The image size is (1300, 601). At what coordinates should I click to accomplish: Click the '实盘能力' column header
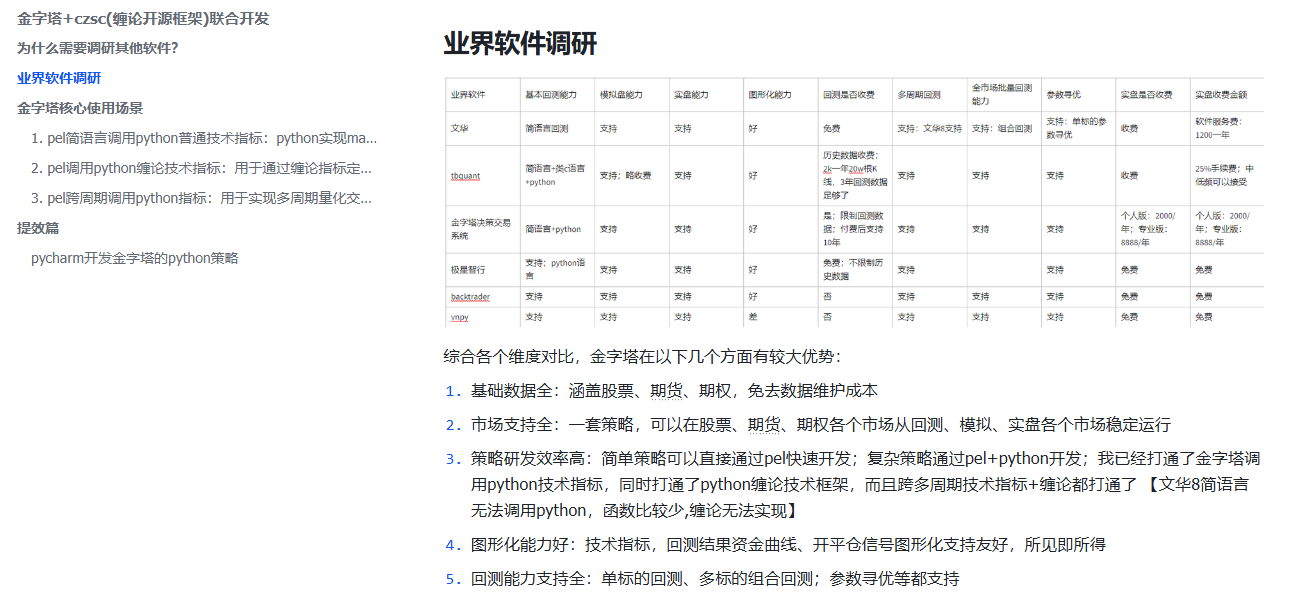[705, 94]
